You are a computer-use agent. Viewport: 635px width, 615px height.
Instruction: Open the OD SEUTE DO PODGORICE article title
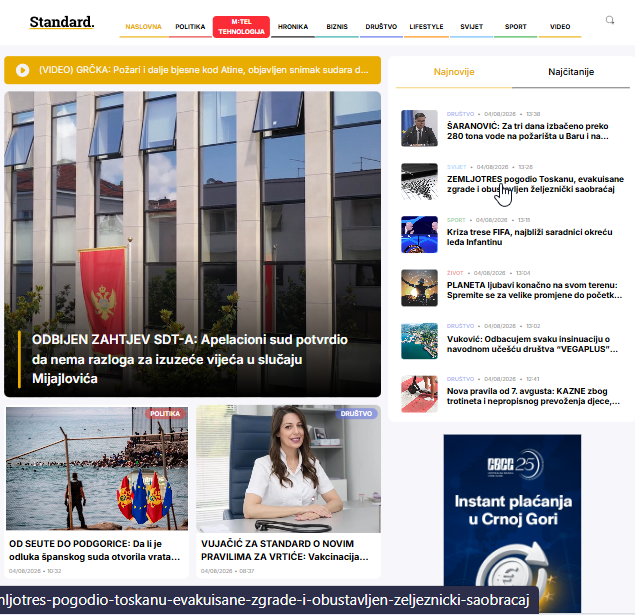coord(94,550)
